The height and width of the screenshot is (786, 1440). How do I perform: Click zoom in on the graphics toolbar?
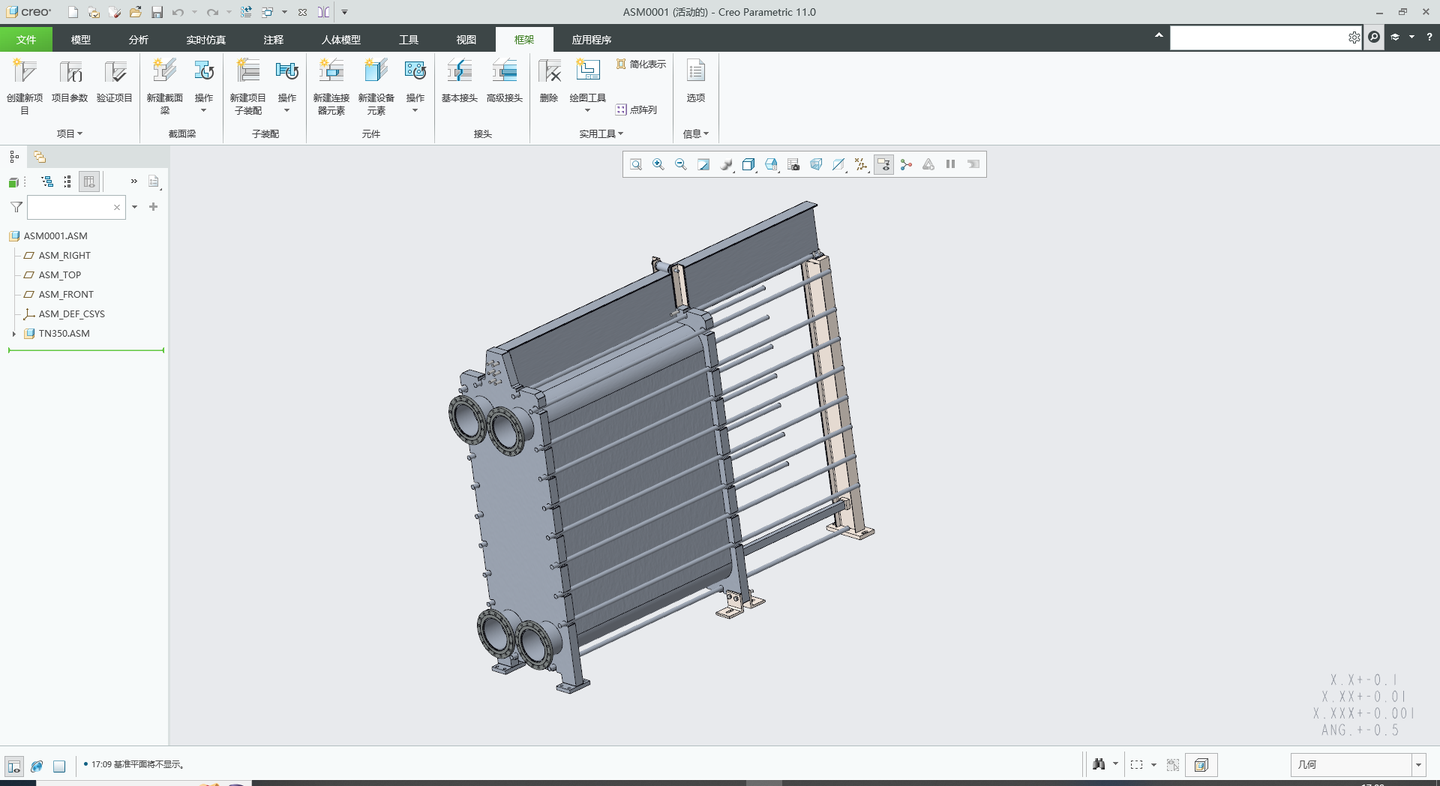click(x=658, y=165)
